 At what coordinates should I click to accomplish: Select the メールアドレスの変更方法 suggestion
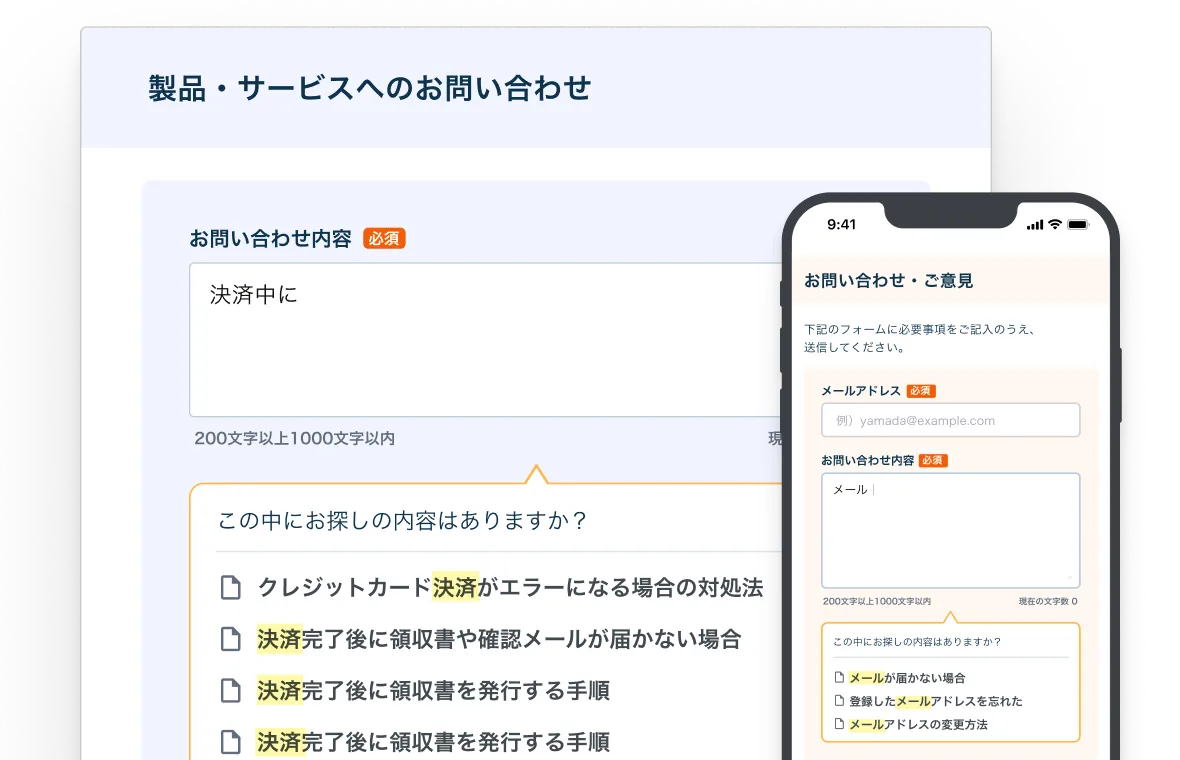click(x=918, y=724)
